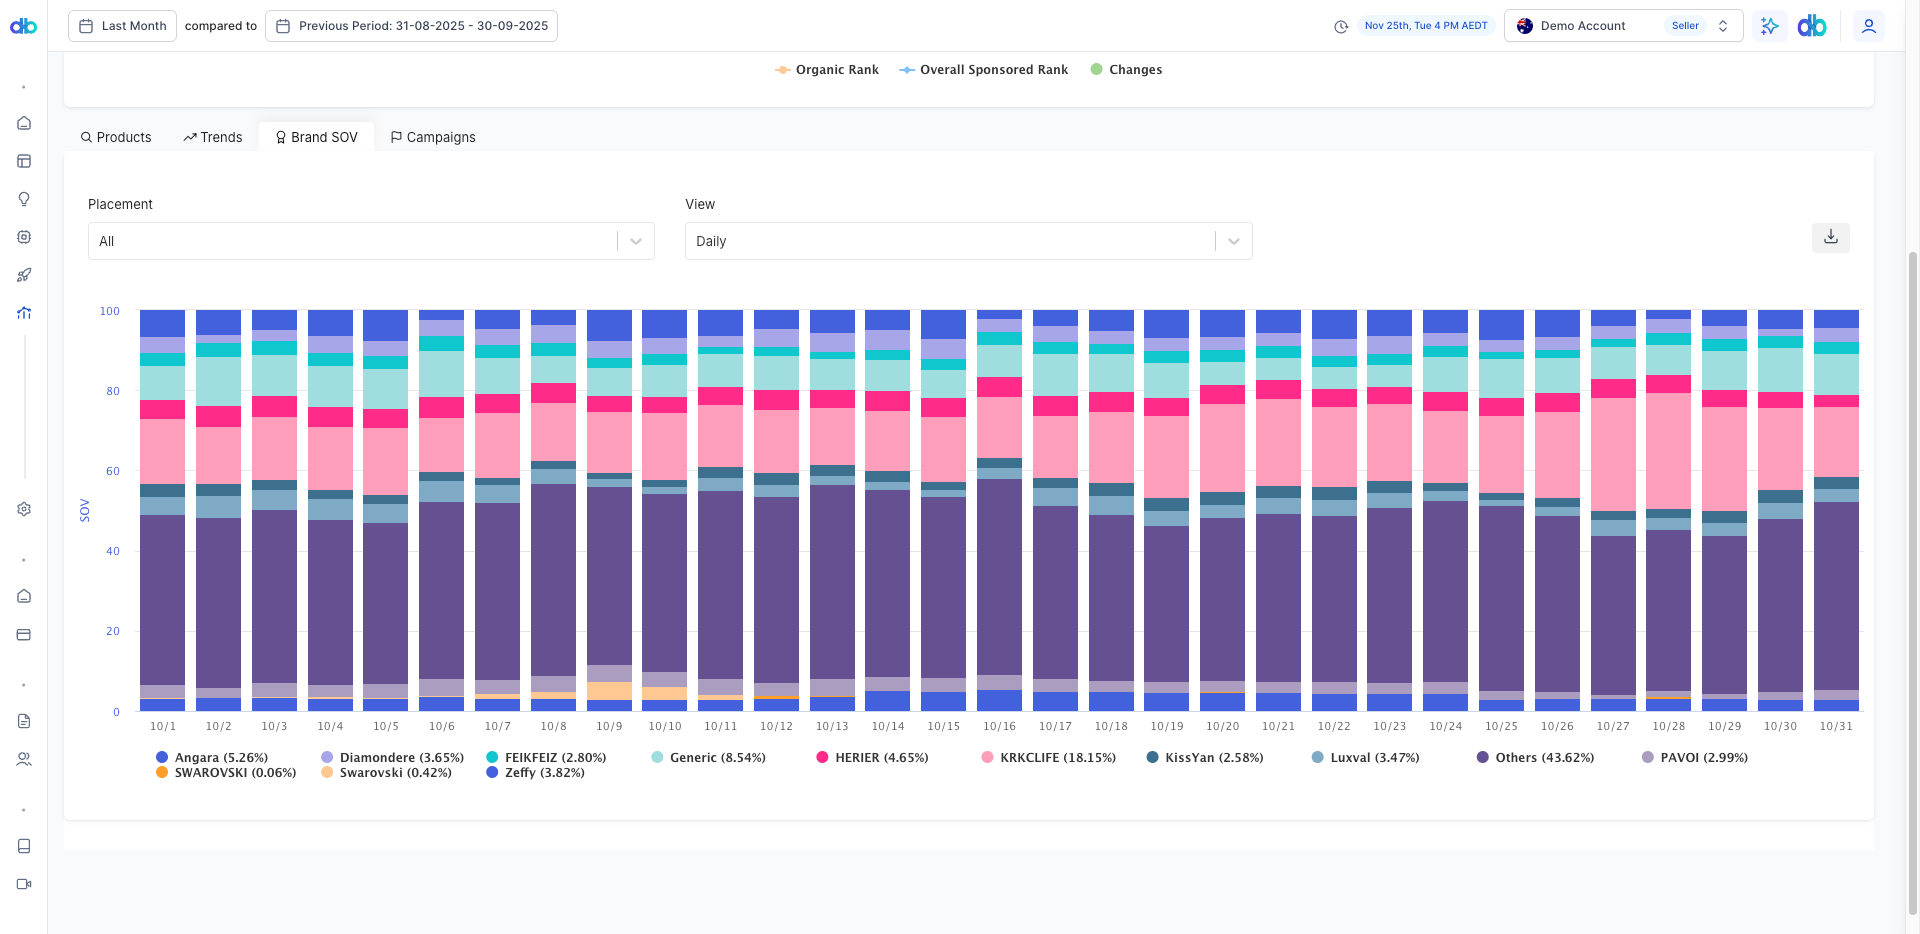Image resolution: width=1920 pixels, height=934 pixels.
Task: Click the Previous Period comparison button
Action: 411,26
